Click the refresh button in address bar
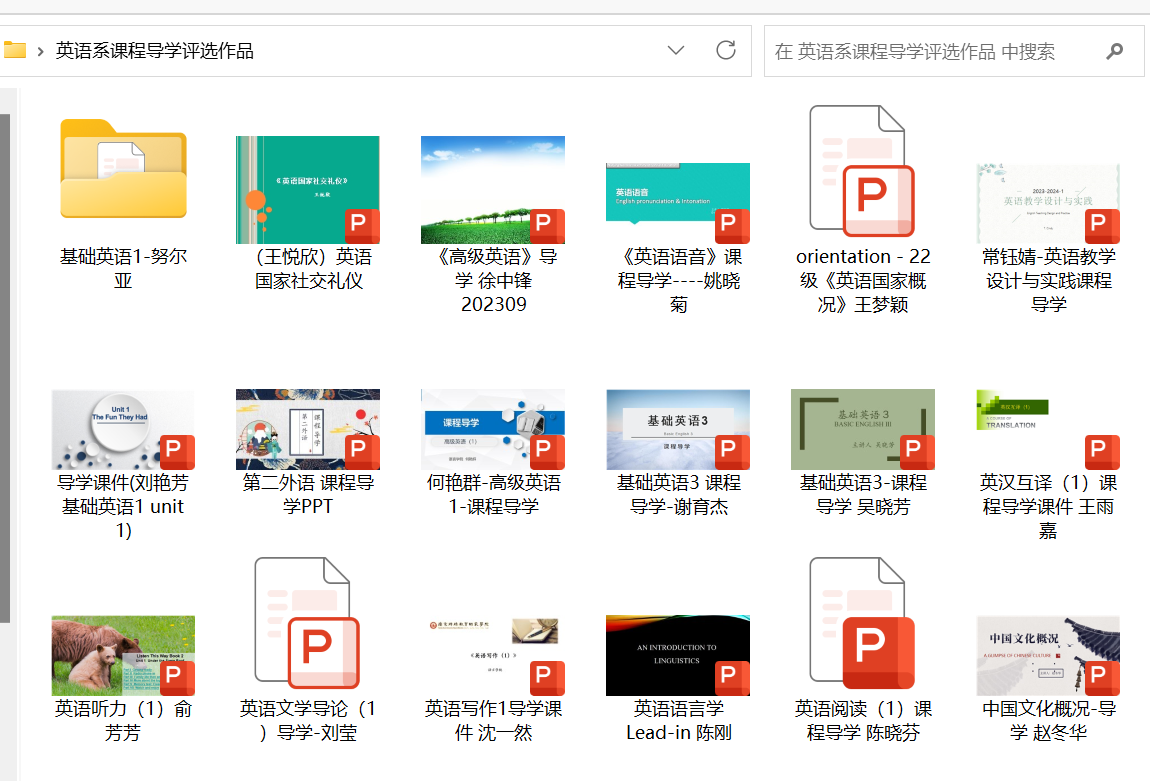This screenshot has height=781, width=1150. (x=726, y=50)
